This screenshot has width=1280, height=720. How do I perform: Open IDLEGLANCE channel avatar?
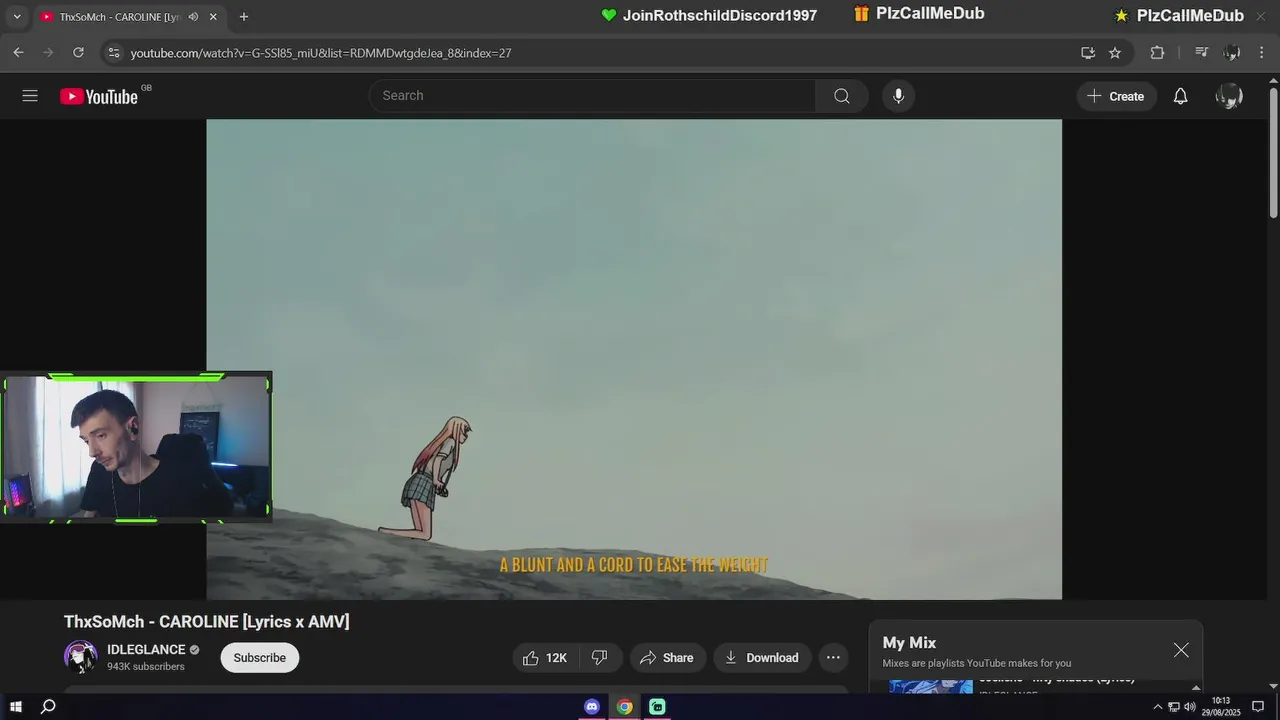point(81,657)
